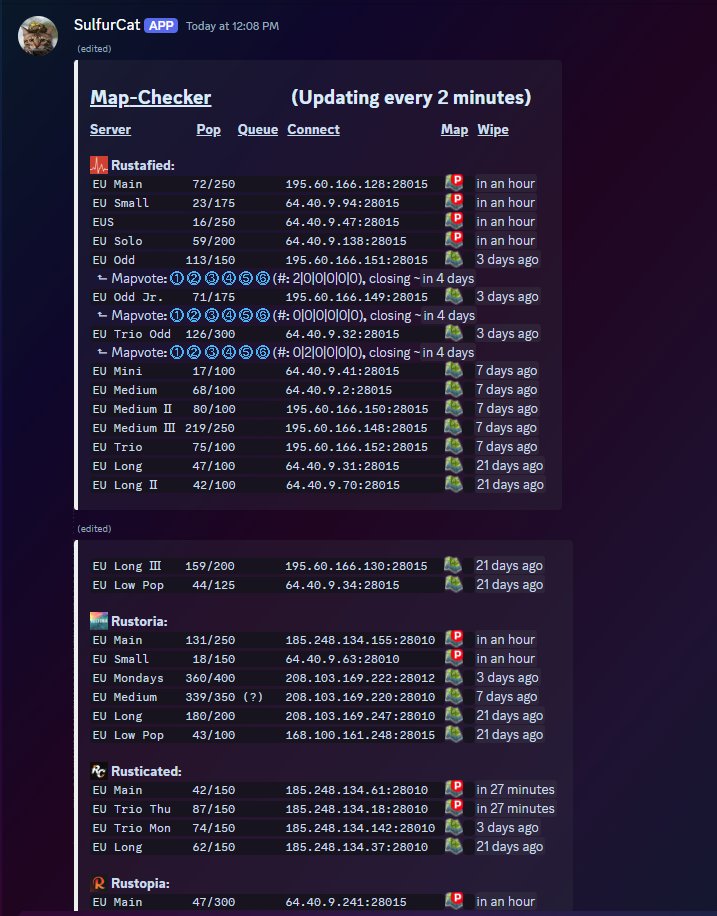Open the map icon for Rustafied EU Small
This screenshot has width=717, height=916.
click(454, 201)
